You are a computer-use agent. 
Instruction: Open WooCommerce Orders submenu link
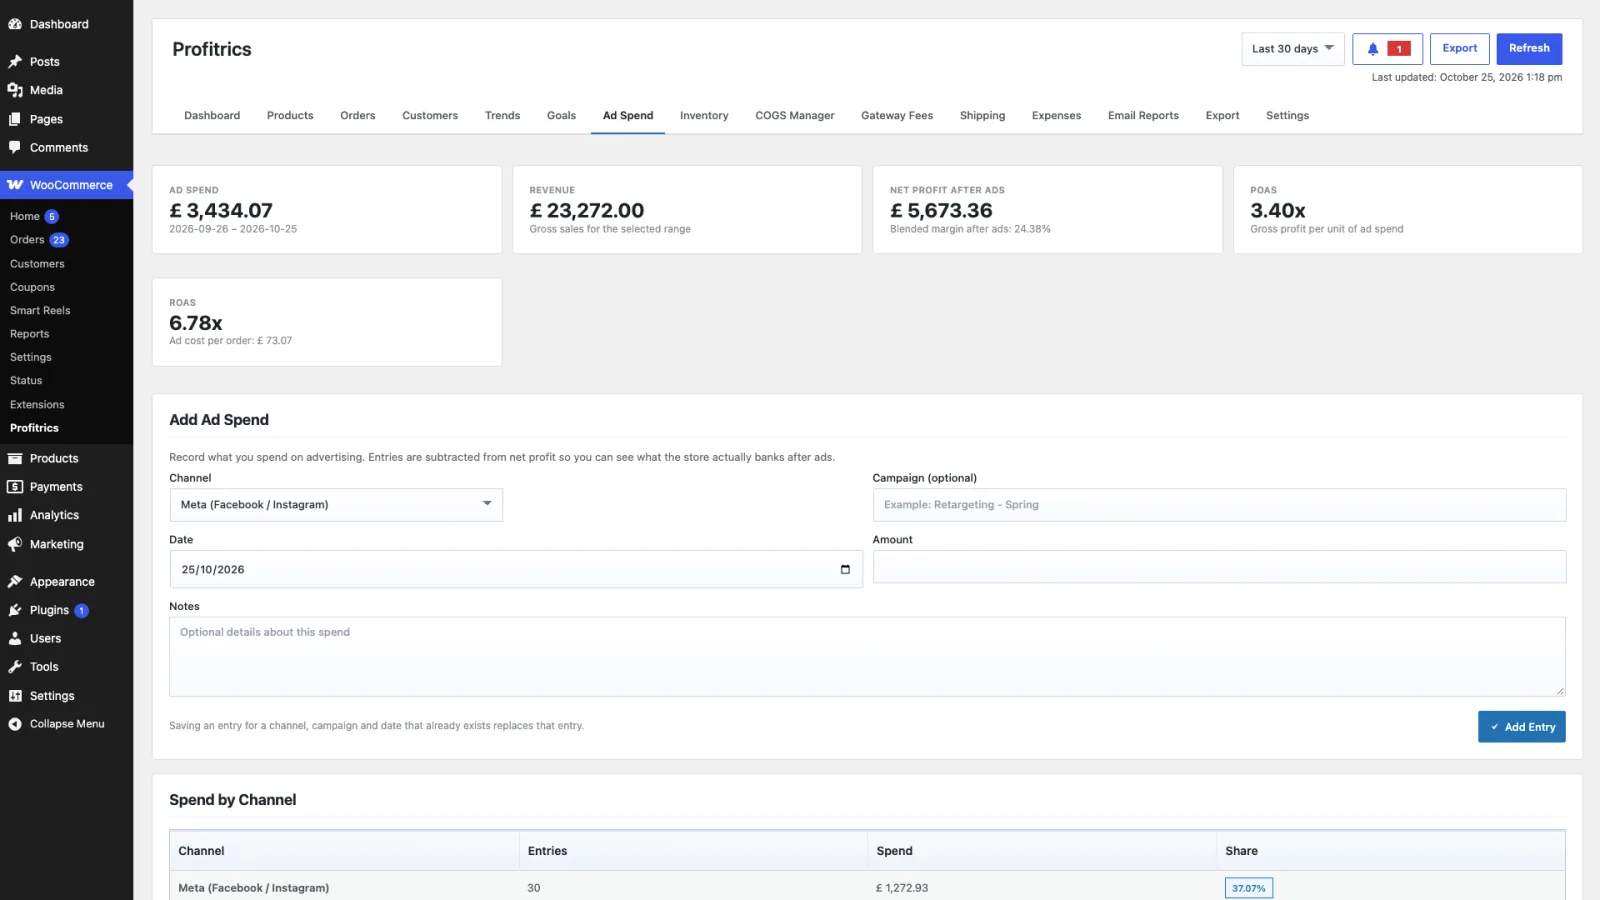tap(27, 240)
